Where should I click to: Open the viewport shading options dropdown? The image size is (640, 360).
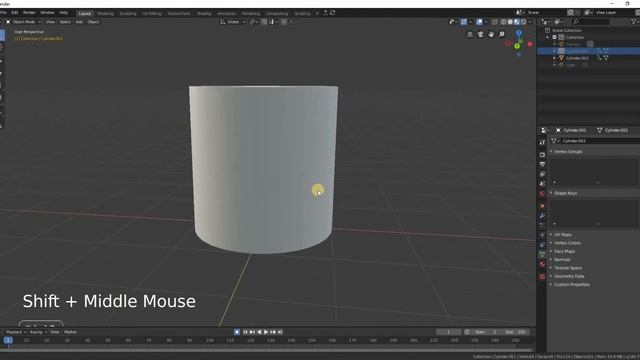pyautogui.click(x=530, y=22)
